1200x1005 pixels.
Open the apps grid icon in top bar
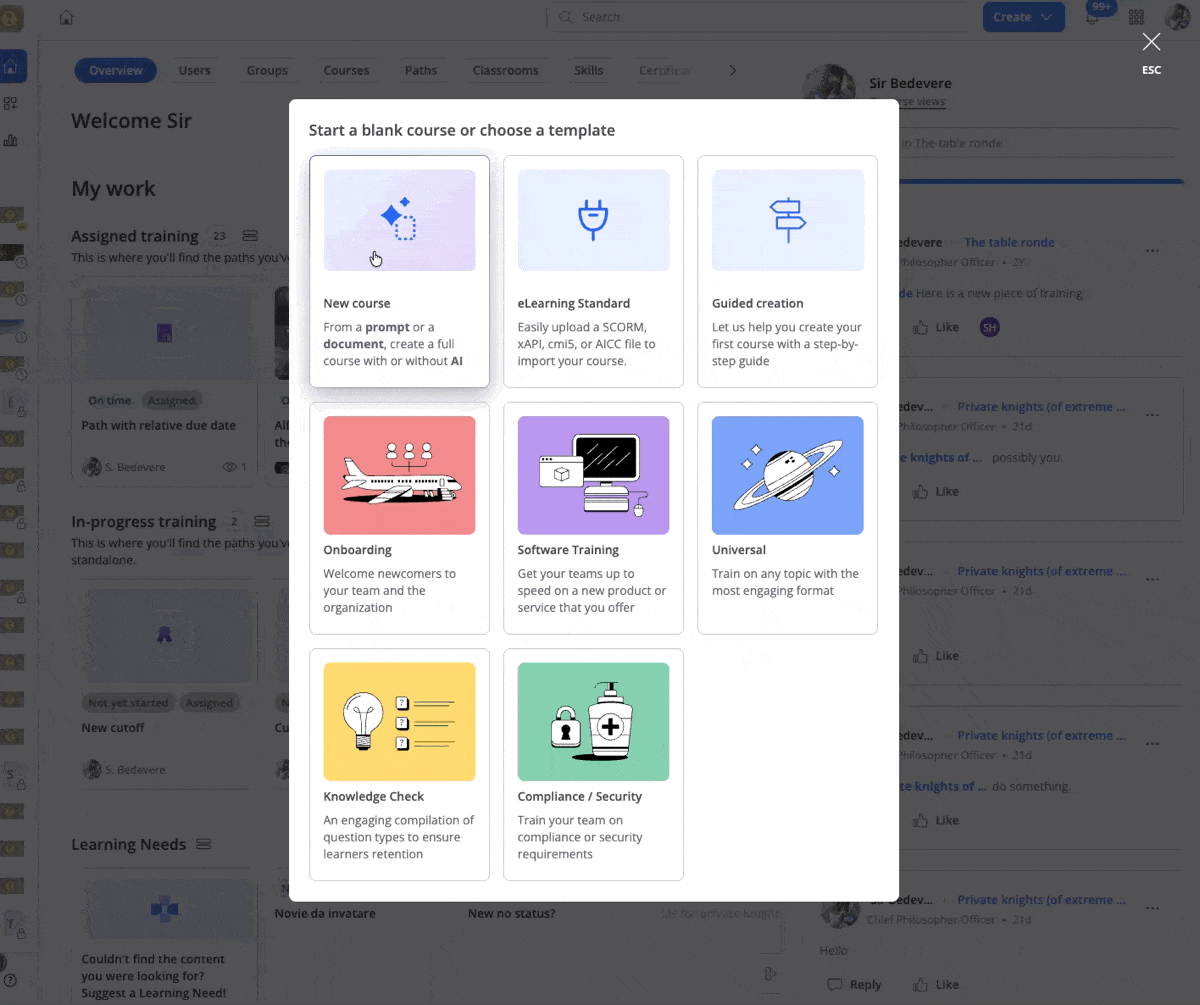(x=1136, y=17)
